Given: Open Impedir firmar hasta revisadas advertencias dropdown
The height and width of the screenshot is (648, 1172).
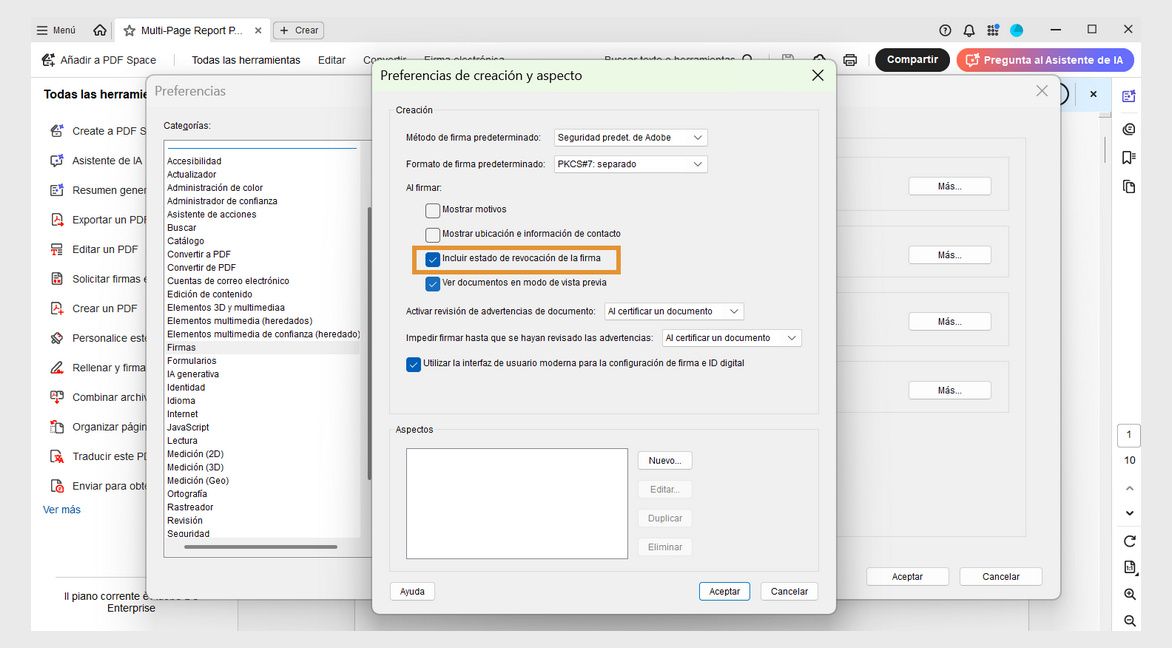Looking at the screenshot, I should click(732, 338).
